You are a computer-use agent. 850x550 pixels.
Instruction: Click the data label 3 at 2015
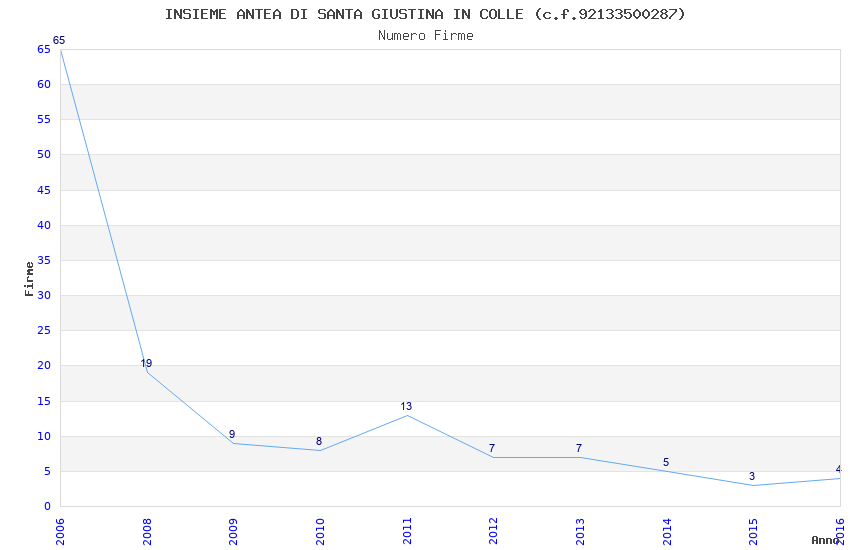(x=752, y=476)
